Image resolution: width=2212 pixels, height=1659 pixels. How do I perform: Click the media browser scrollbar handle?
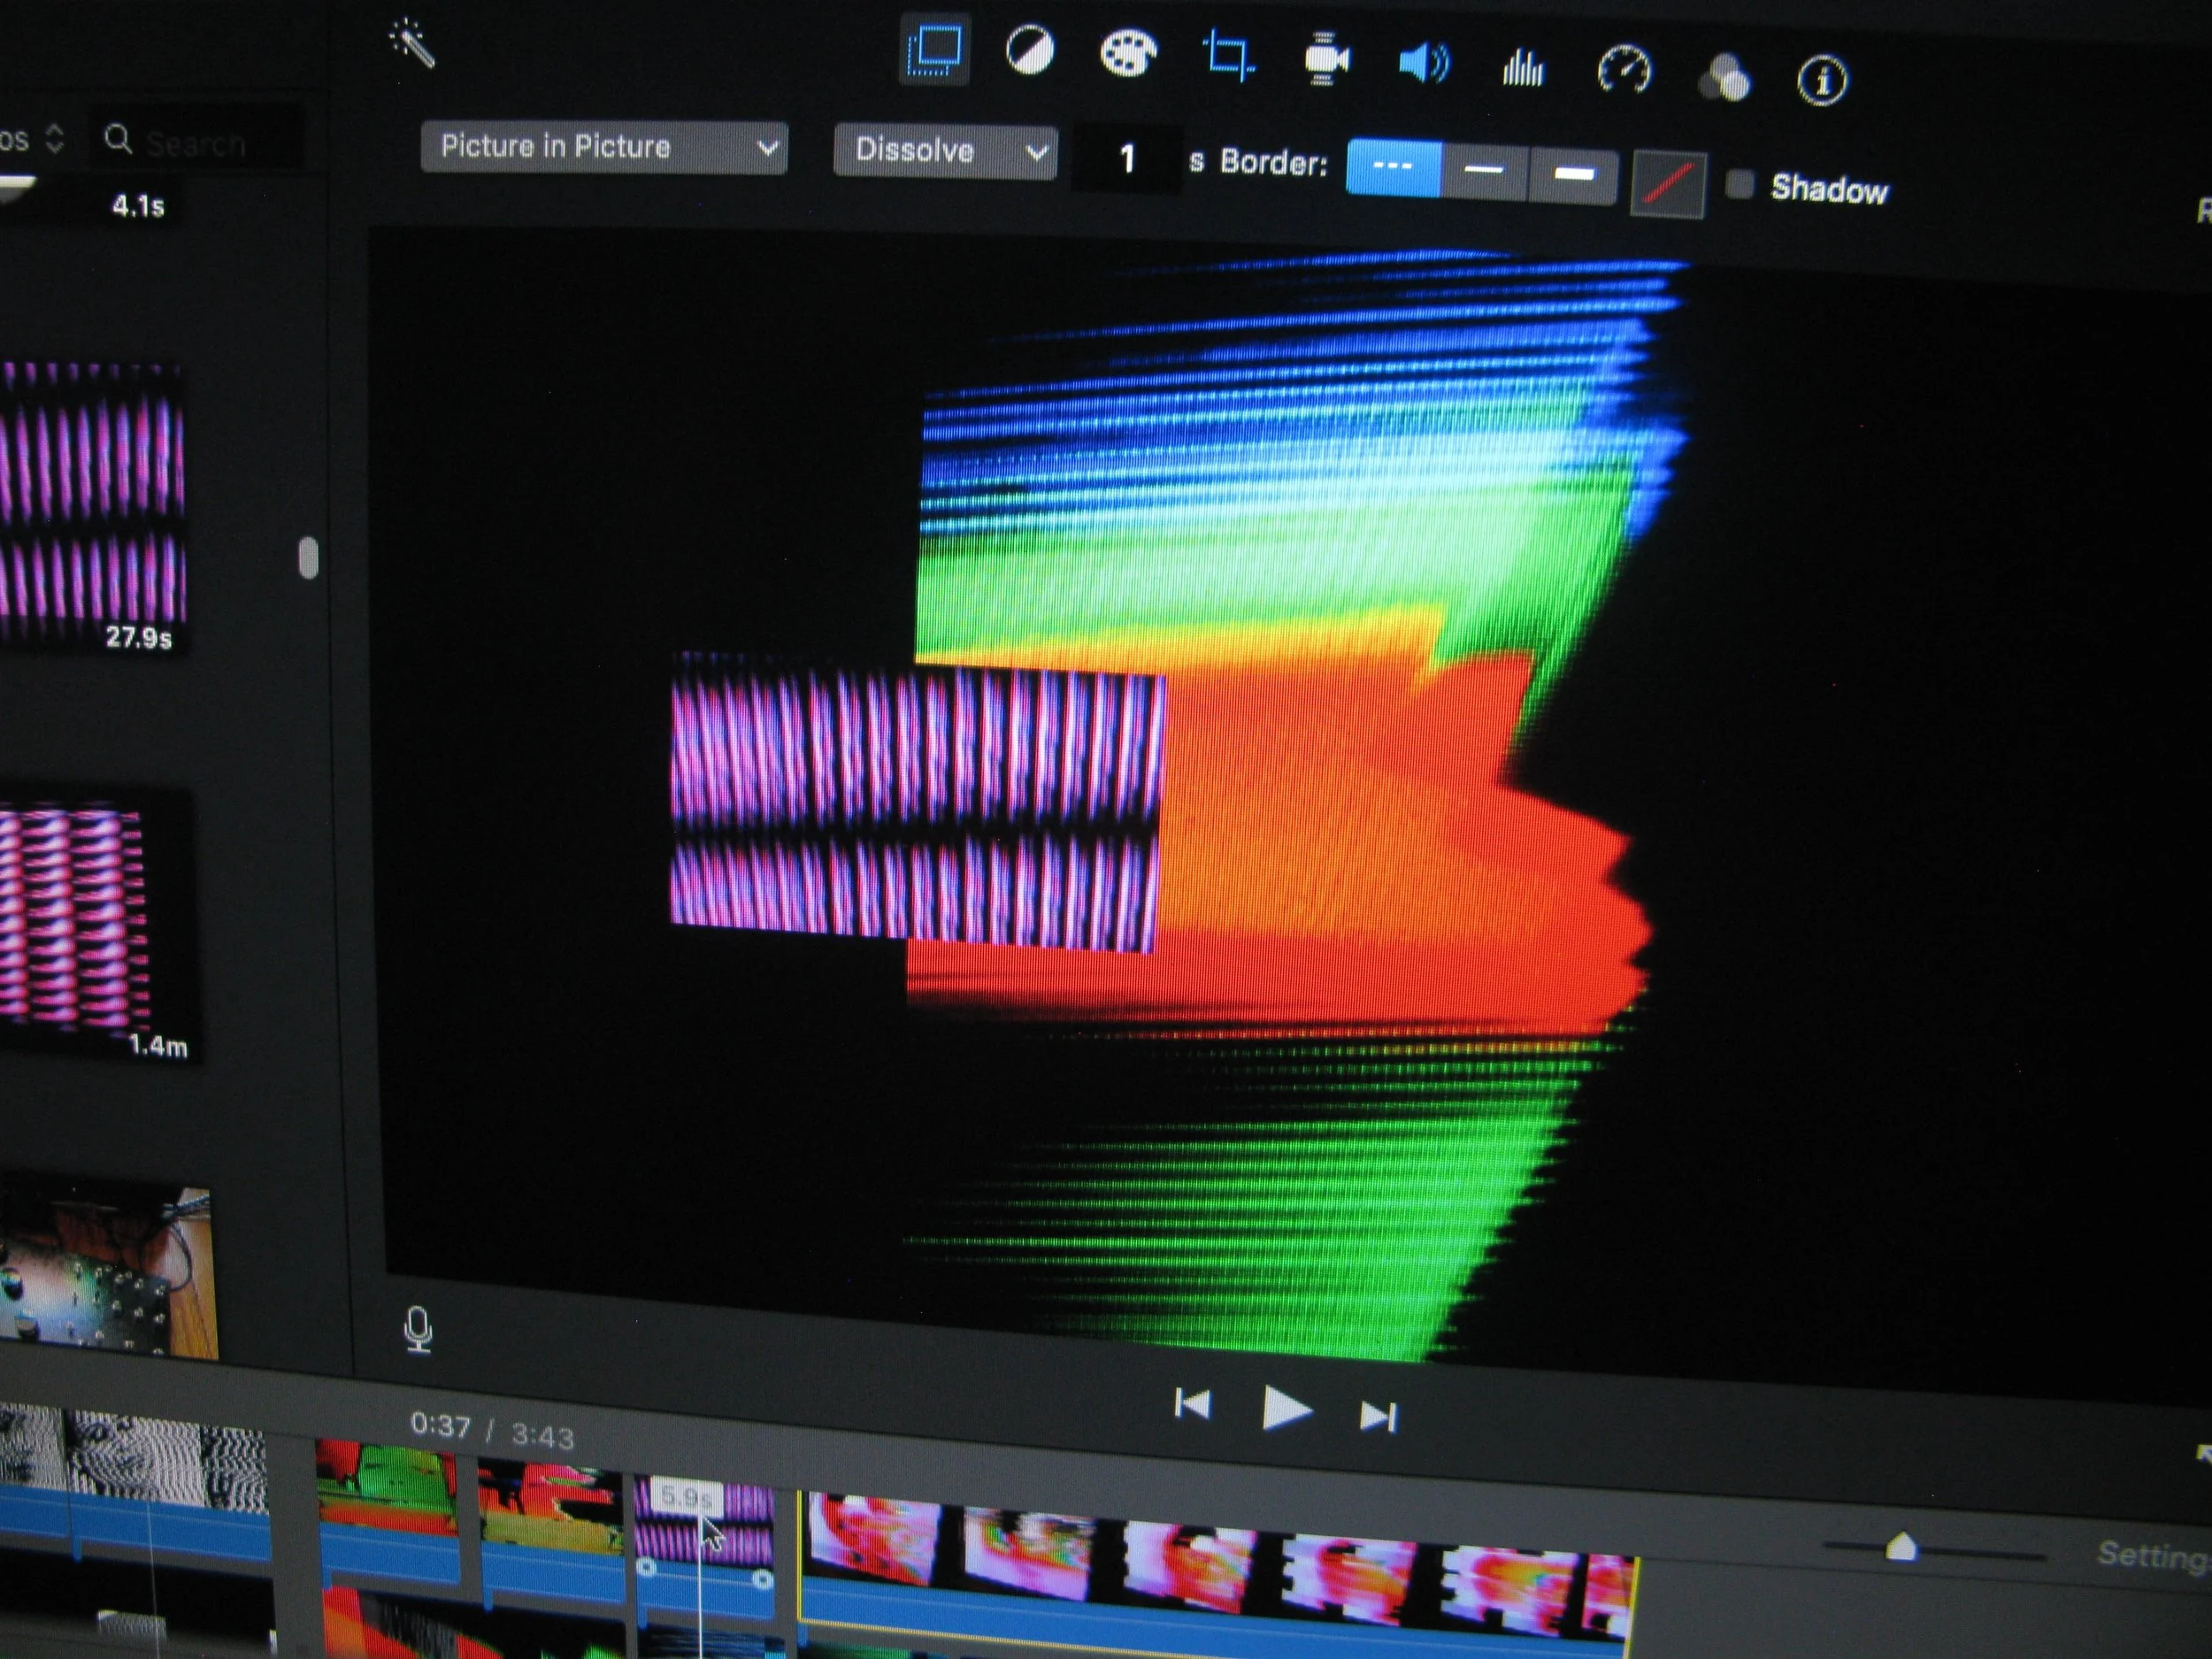(x=309, y=558)
